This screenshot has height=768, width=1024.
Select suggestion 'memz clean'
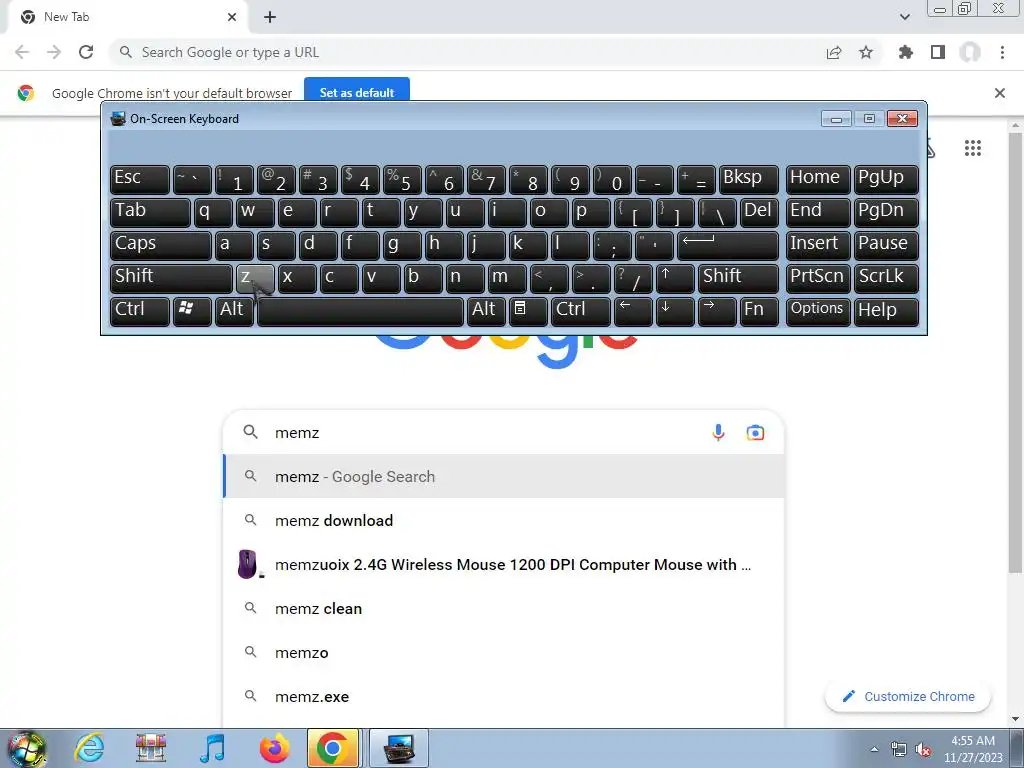coord(504,609)
